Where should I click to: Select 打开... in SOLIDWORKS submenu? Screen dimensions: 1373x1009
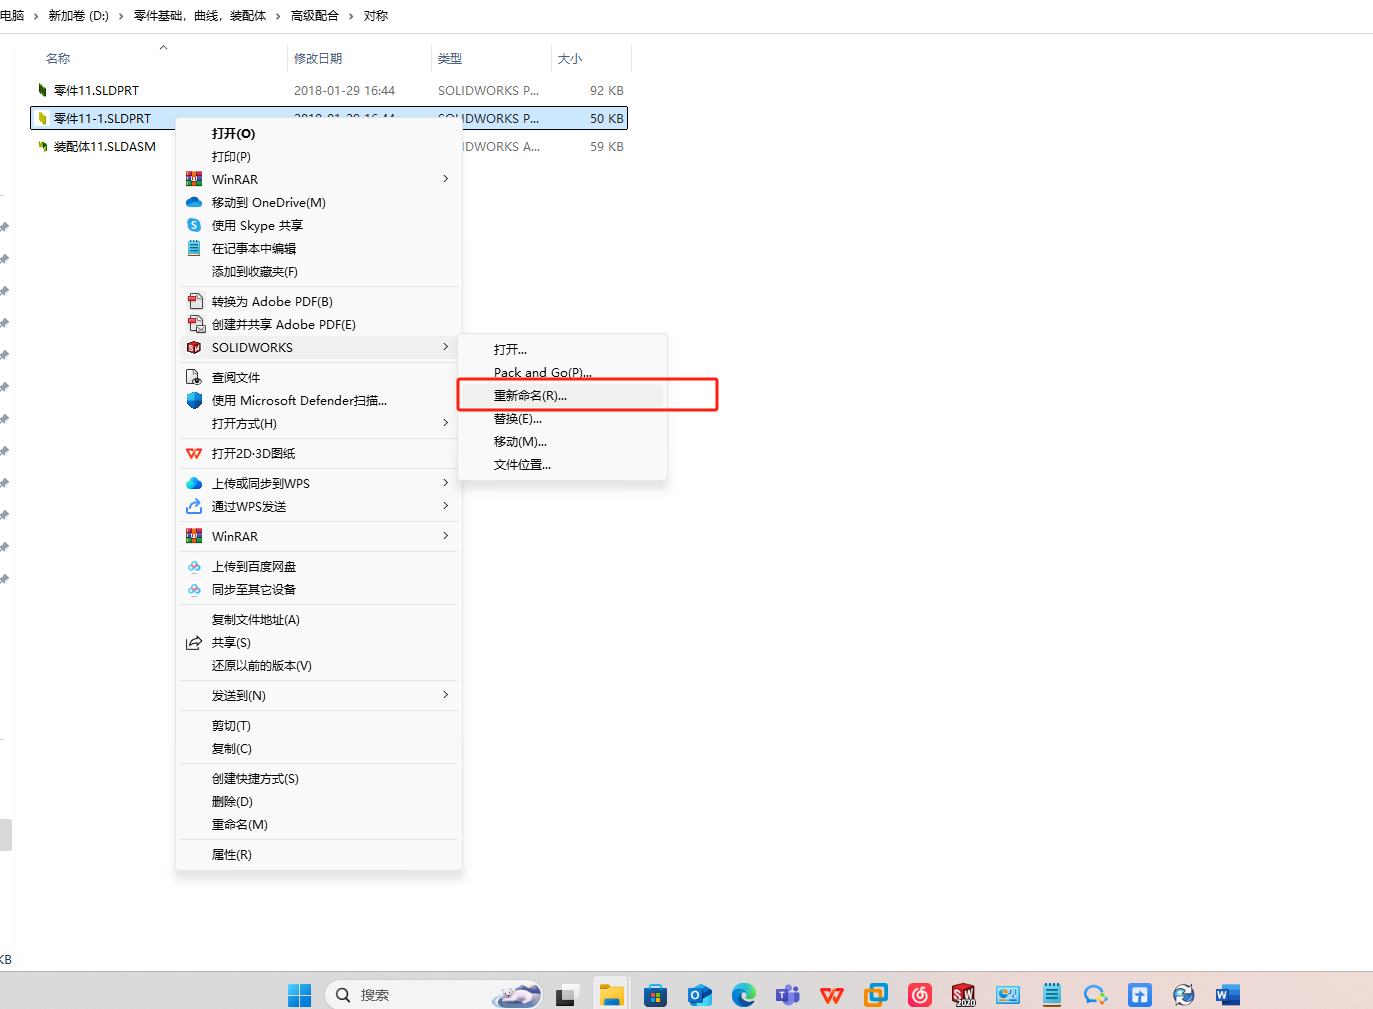point(510,349)
